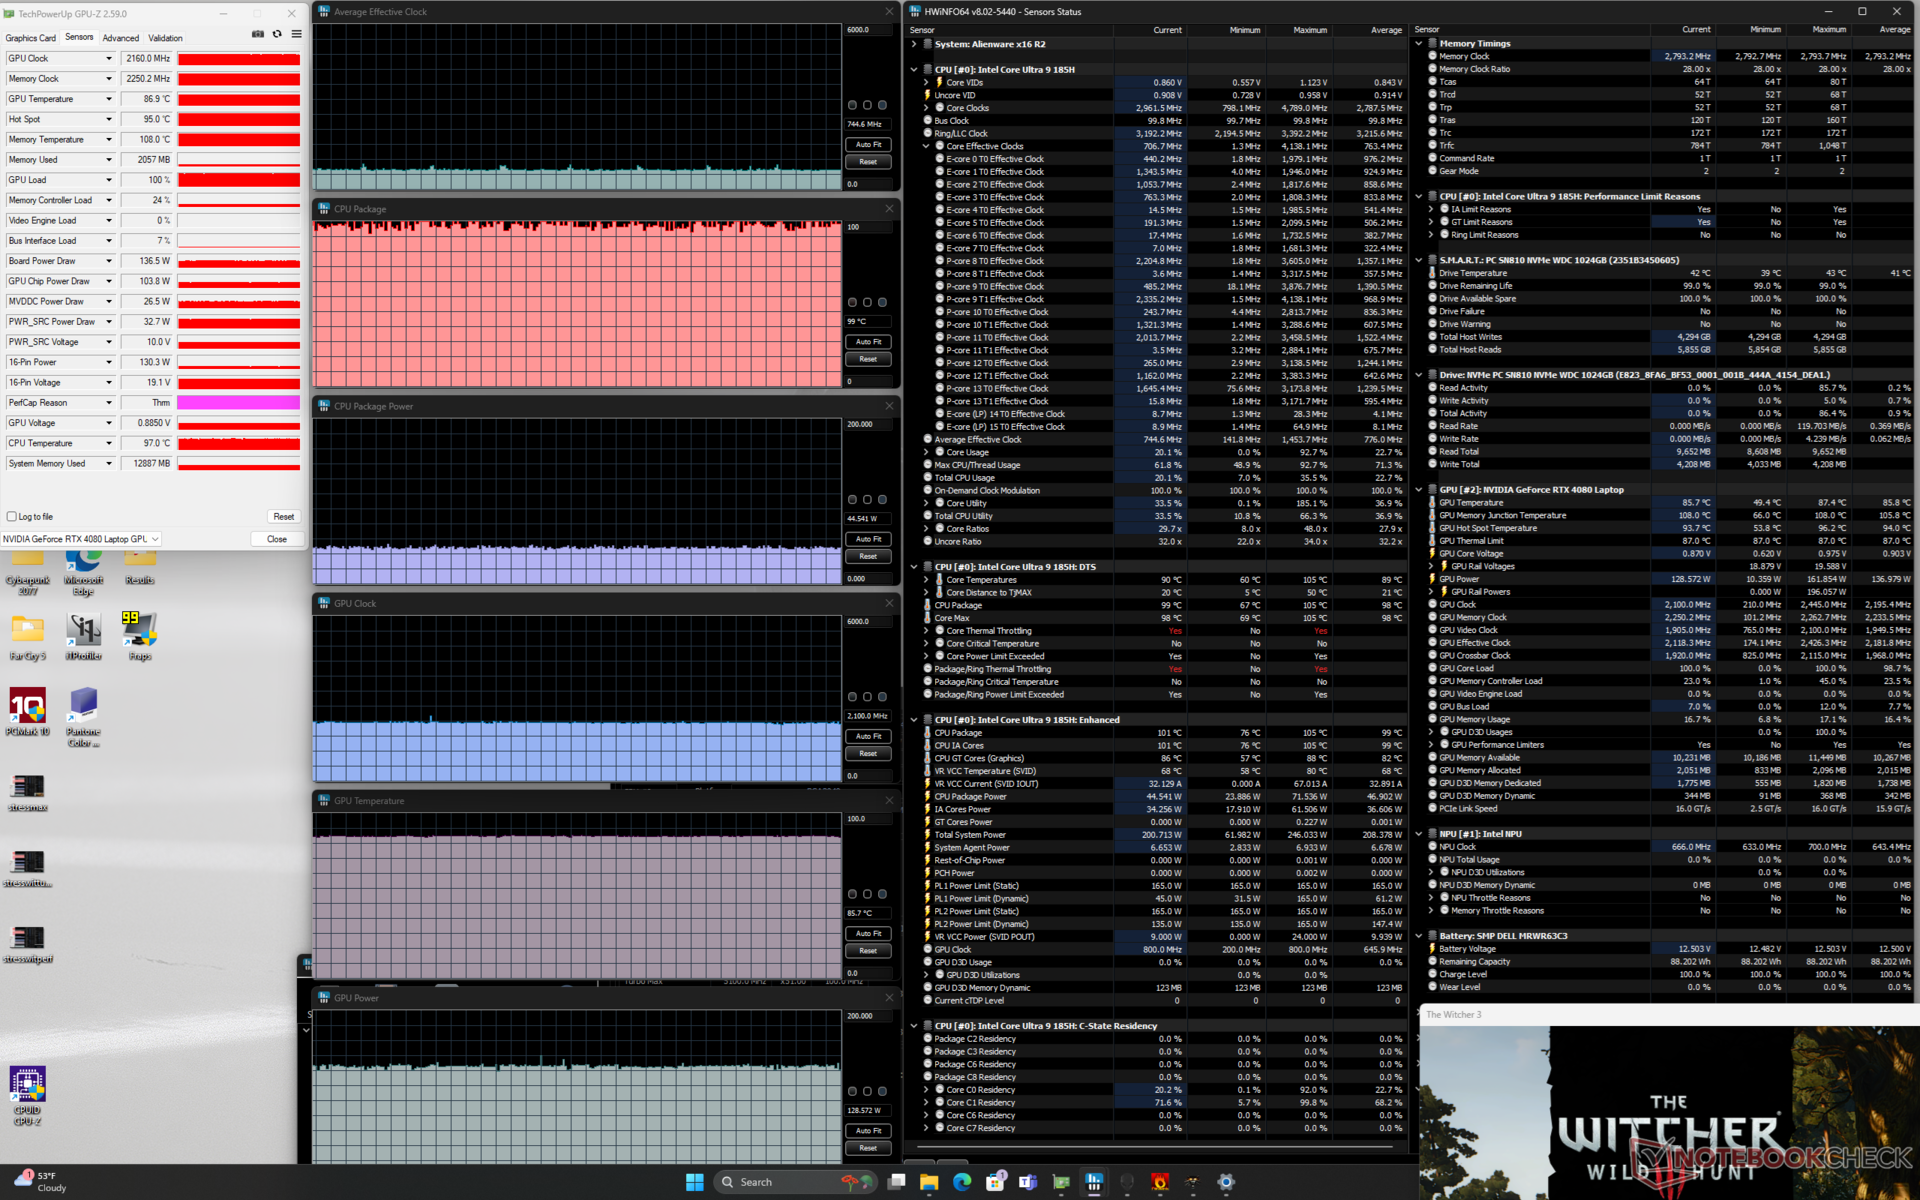The image size is (1920, 1200).
Task: Click the Windows Start button
Action: point(694,1182)
